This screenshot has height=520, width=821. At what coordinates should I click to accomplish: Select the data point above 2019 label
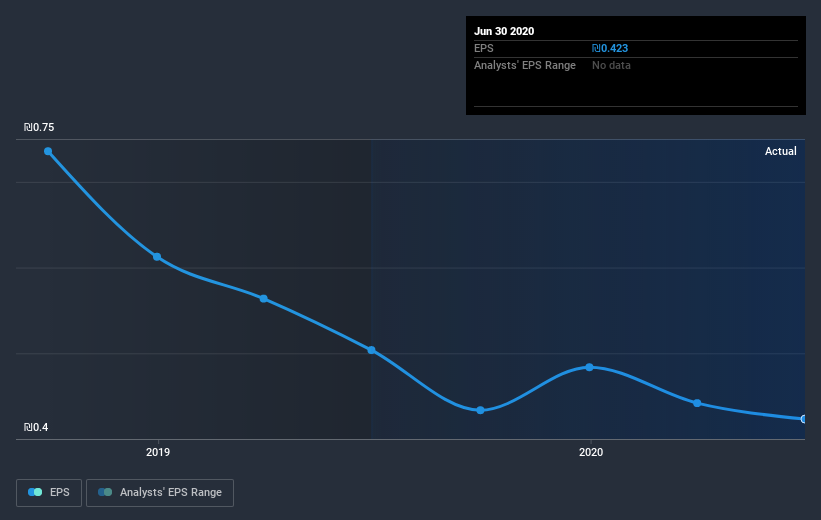point(157,257)
